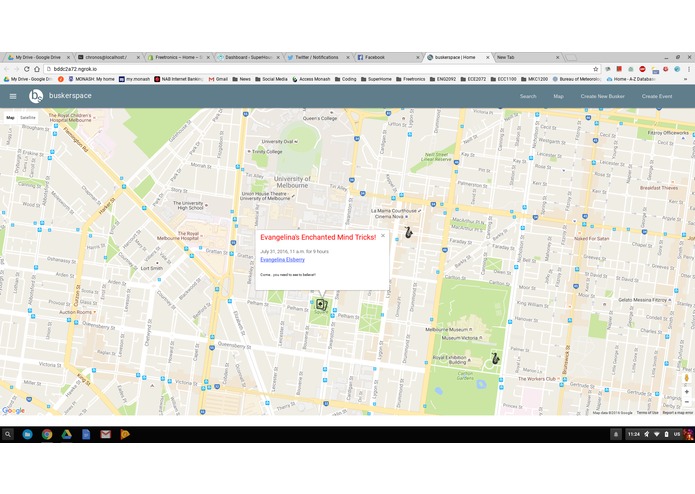The height and width of the screenshot is (494, 695).
Task: Click saxophone marker near Royal Exhibition Building
Action: pyautogui.click(x=496, y=358)
